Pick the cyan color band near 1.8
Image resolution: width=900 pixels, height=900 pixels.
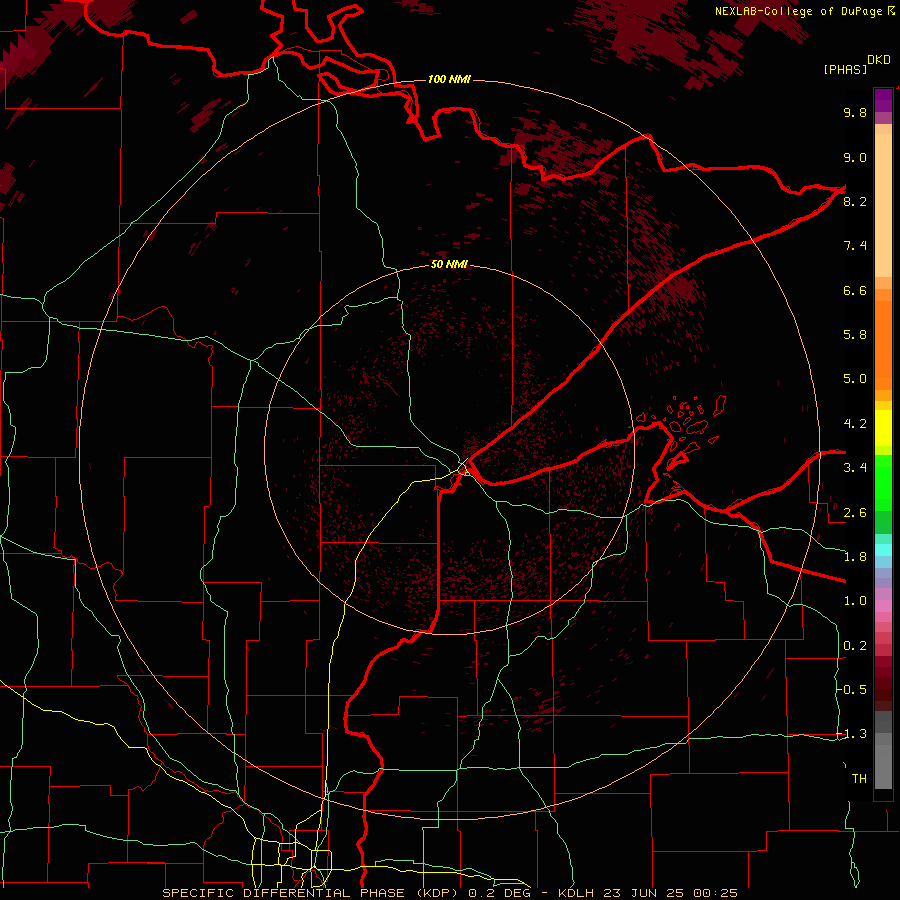click(883, 550)
